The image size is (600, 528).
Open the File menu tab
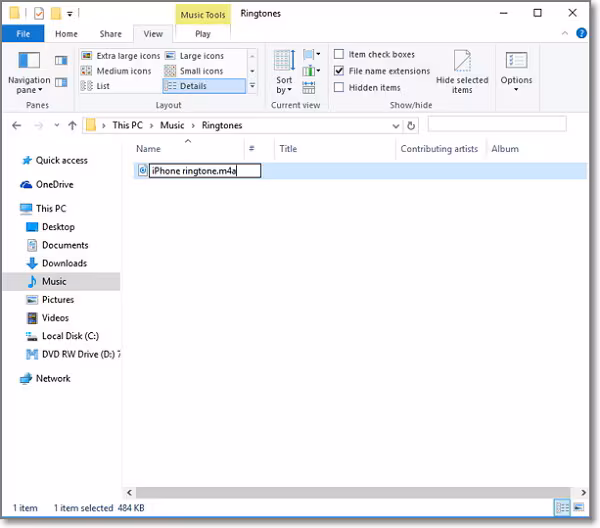point(23,34)
